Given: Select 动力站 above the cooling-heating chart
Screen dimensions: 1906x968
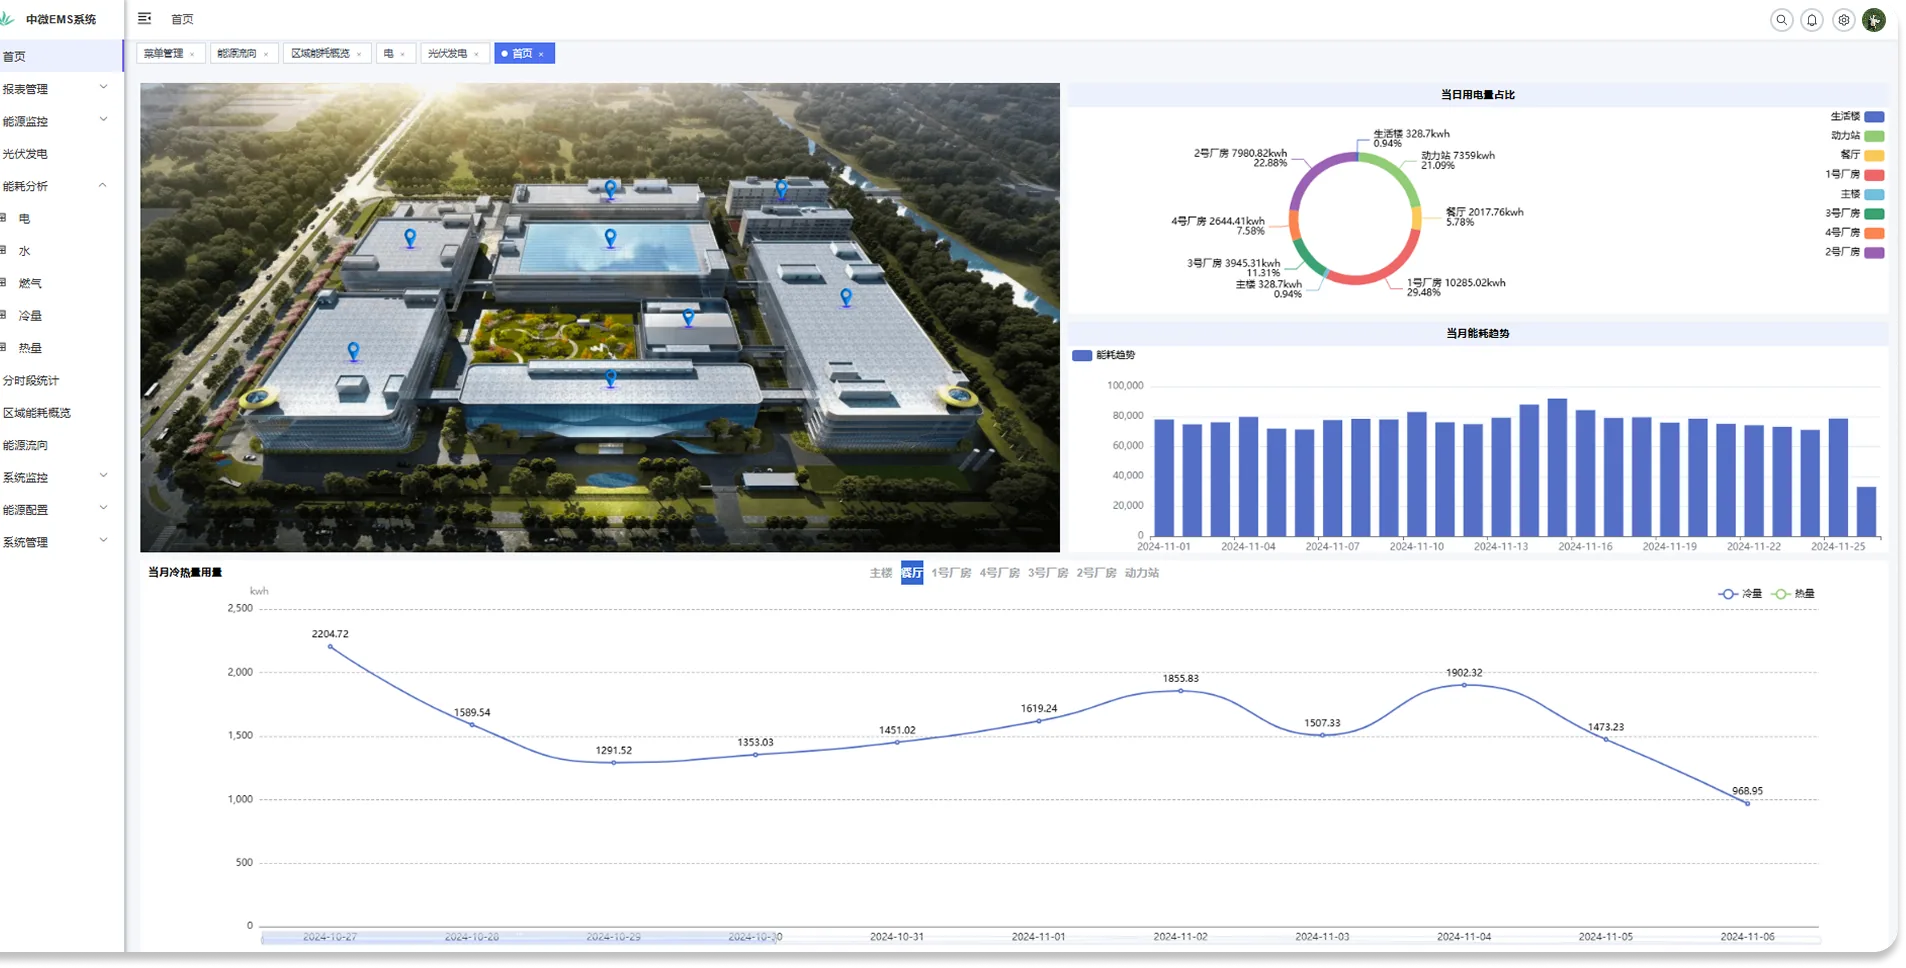Looking at the screenshot, I should pos(1142,573).
